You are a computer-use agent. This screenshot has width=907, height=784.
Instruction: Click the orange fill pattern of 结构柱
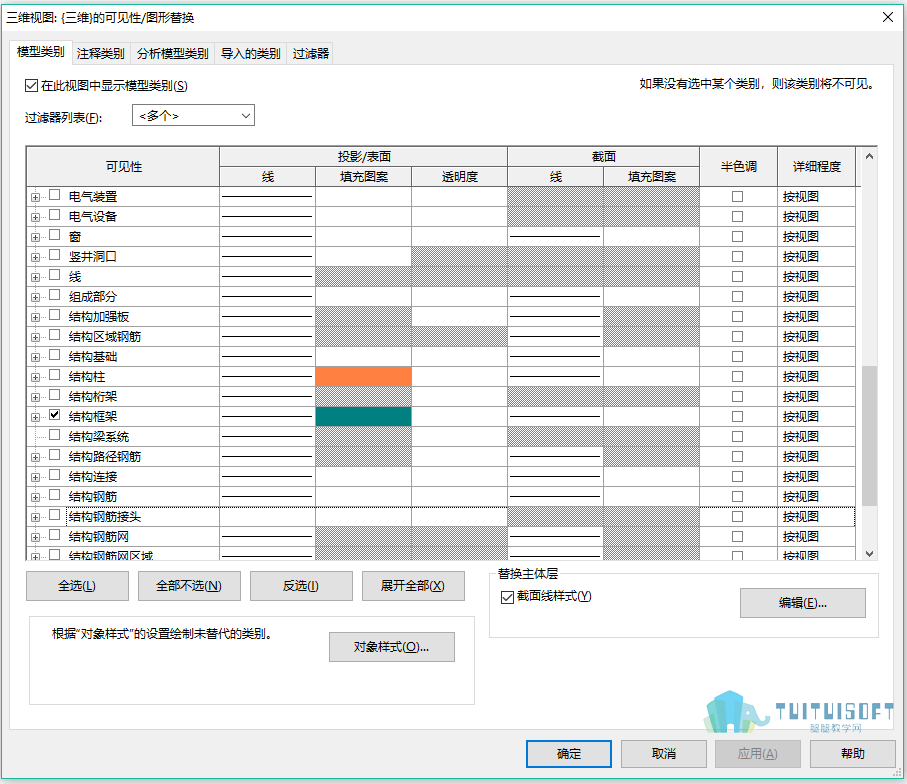(x=363, y=377)
